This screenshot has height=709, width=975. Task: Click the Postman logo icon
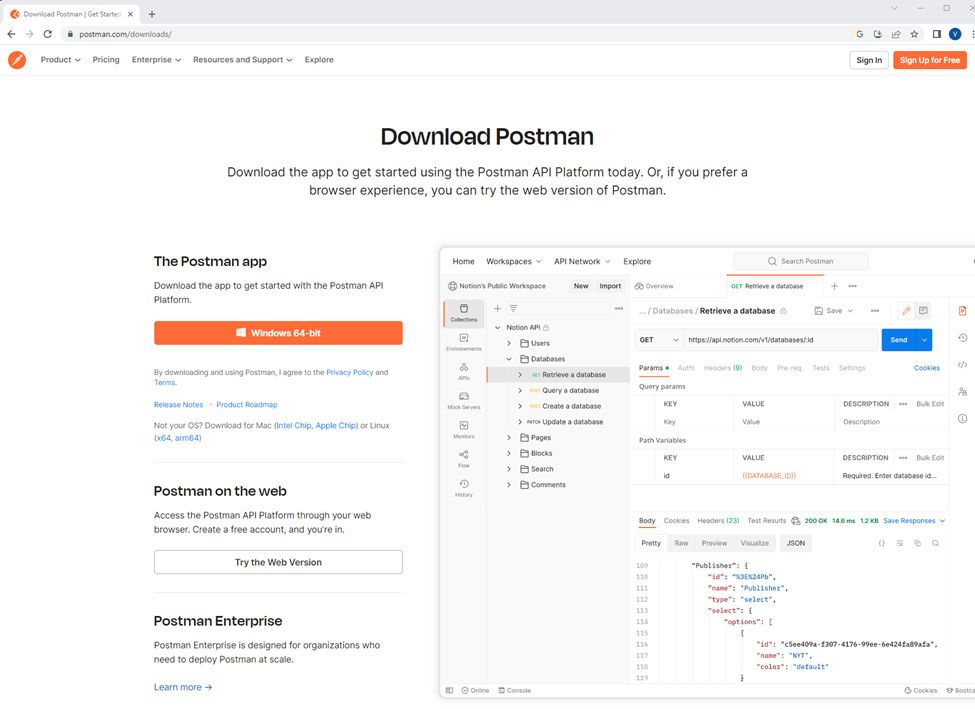(17, 60)
